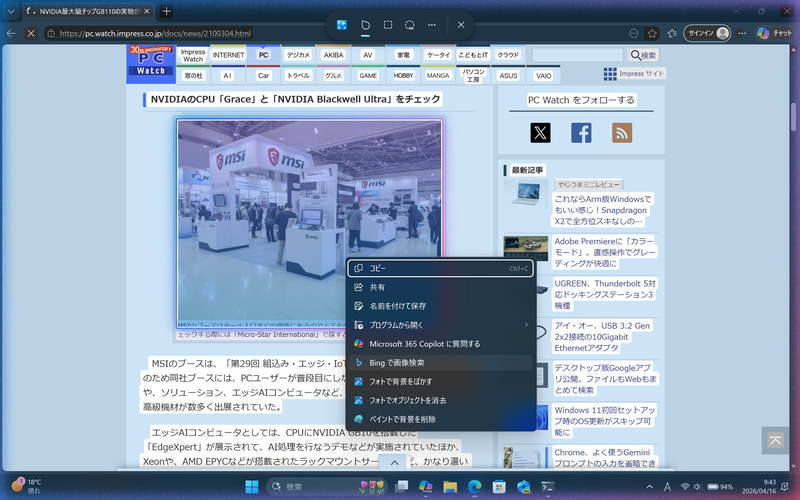
Task: Choose Bing で画像検索 in the context menu
Action: (441, 363)
